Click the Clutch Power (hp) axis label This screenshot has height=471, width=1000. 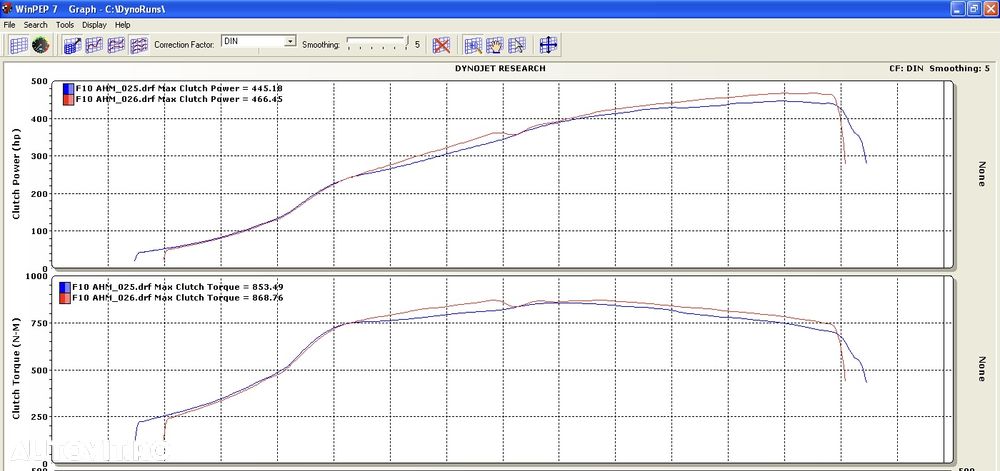click(17, 176)
